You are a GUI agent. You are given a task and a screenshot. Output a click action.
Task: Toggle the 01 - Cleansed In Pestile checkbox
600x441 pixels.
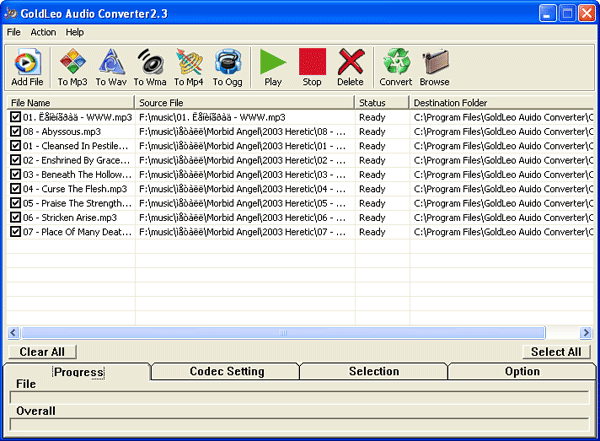click(x=15, y=145)
